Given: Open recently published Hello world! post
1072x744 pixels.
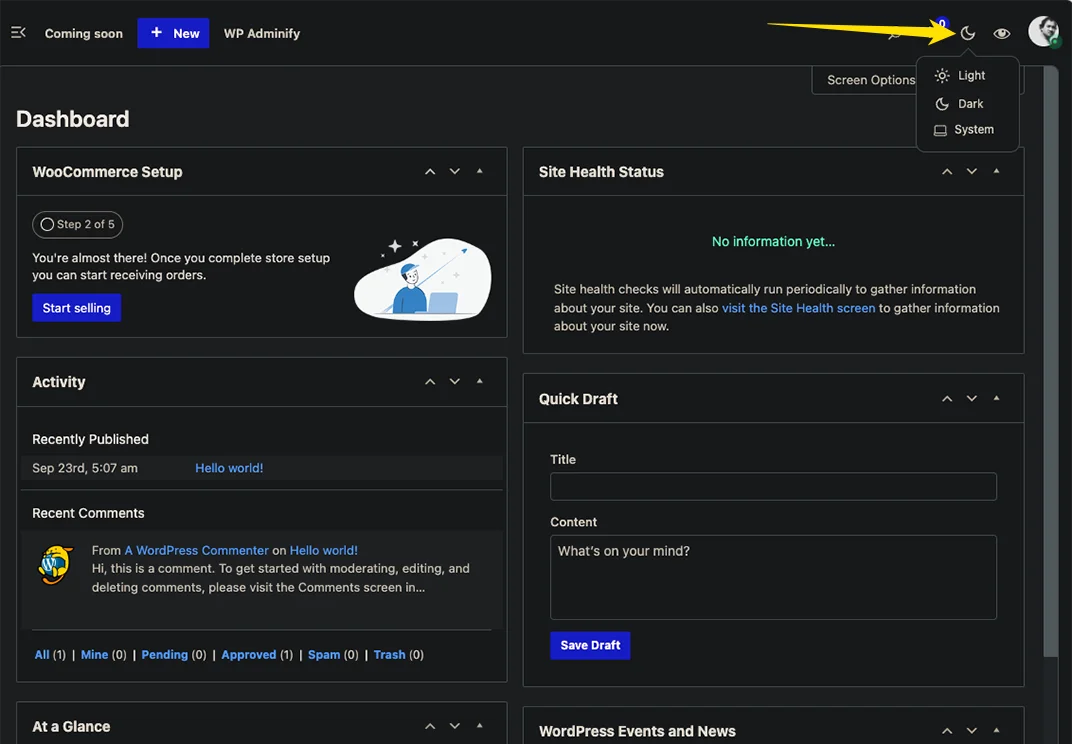Looking at the screenshot, I should 229,468.
